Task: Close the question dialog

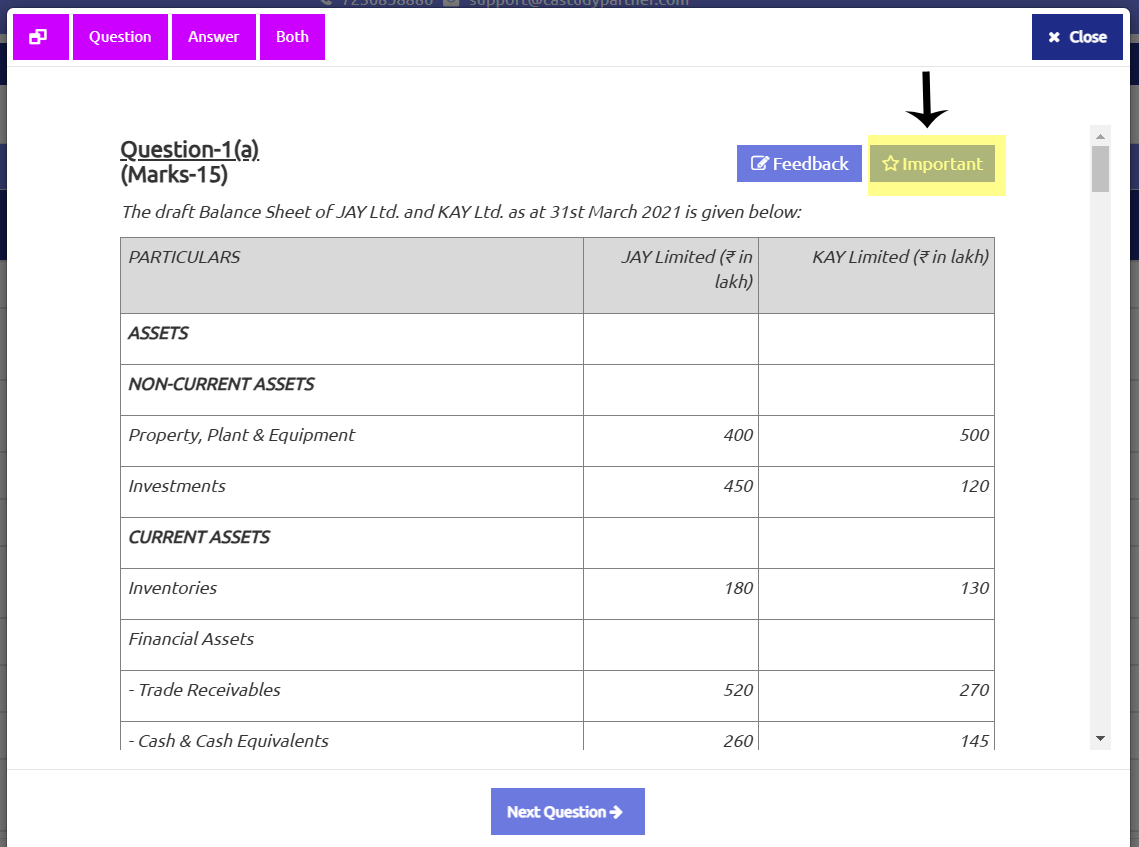Action: point(1077,37)
